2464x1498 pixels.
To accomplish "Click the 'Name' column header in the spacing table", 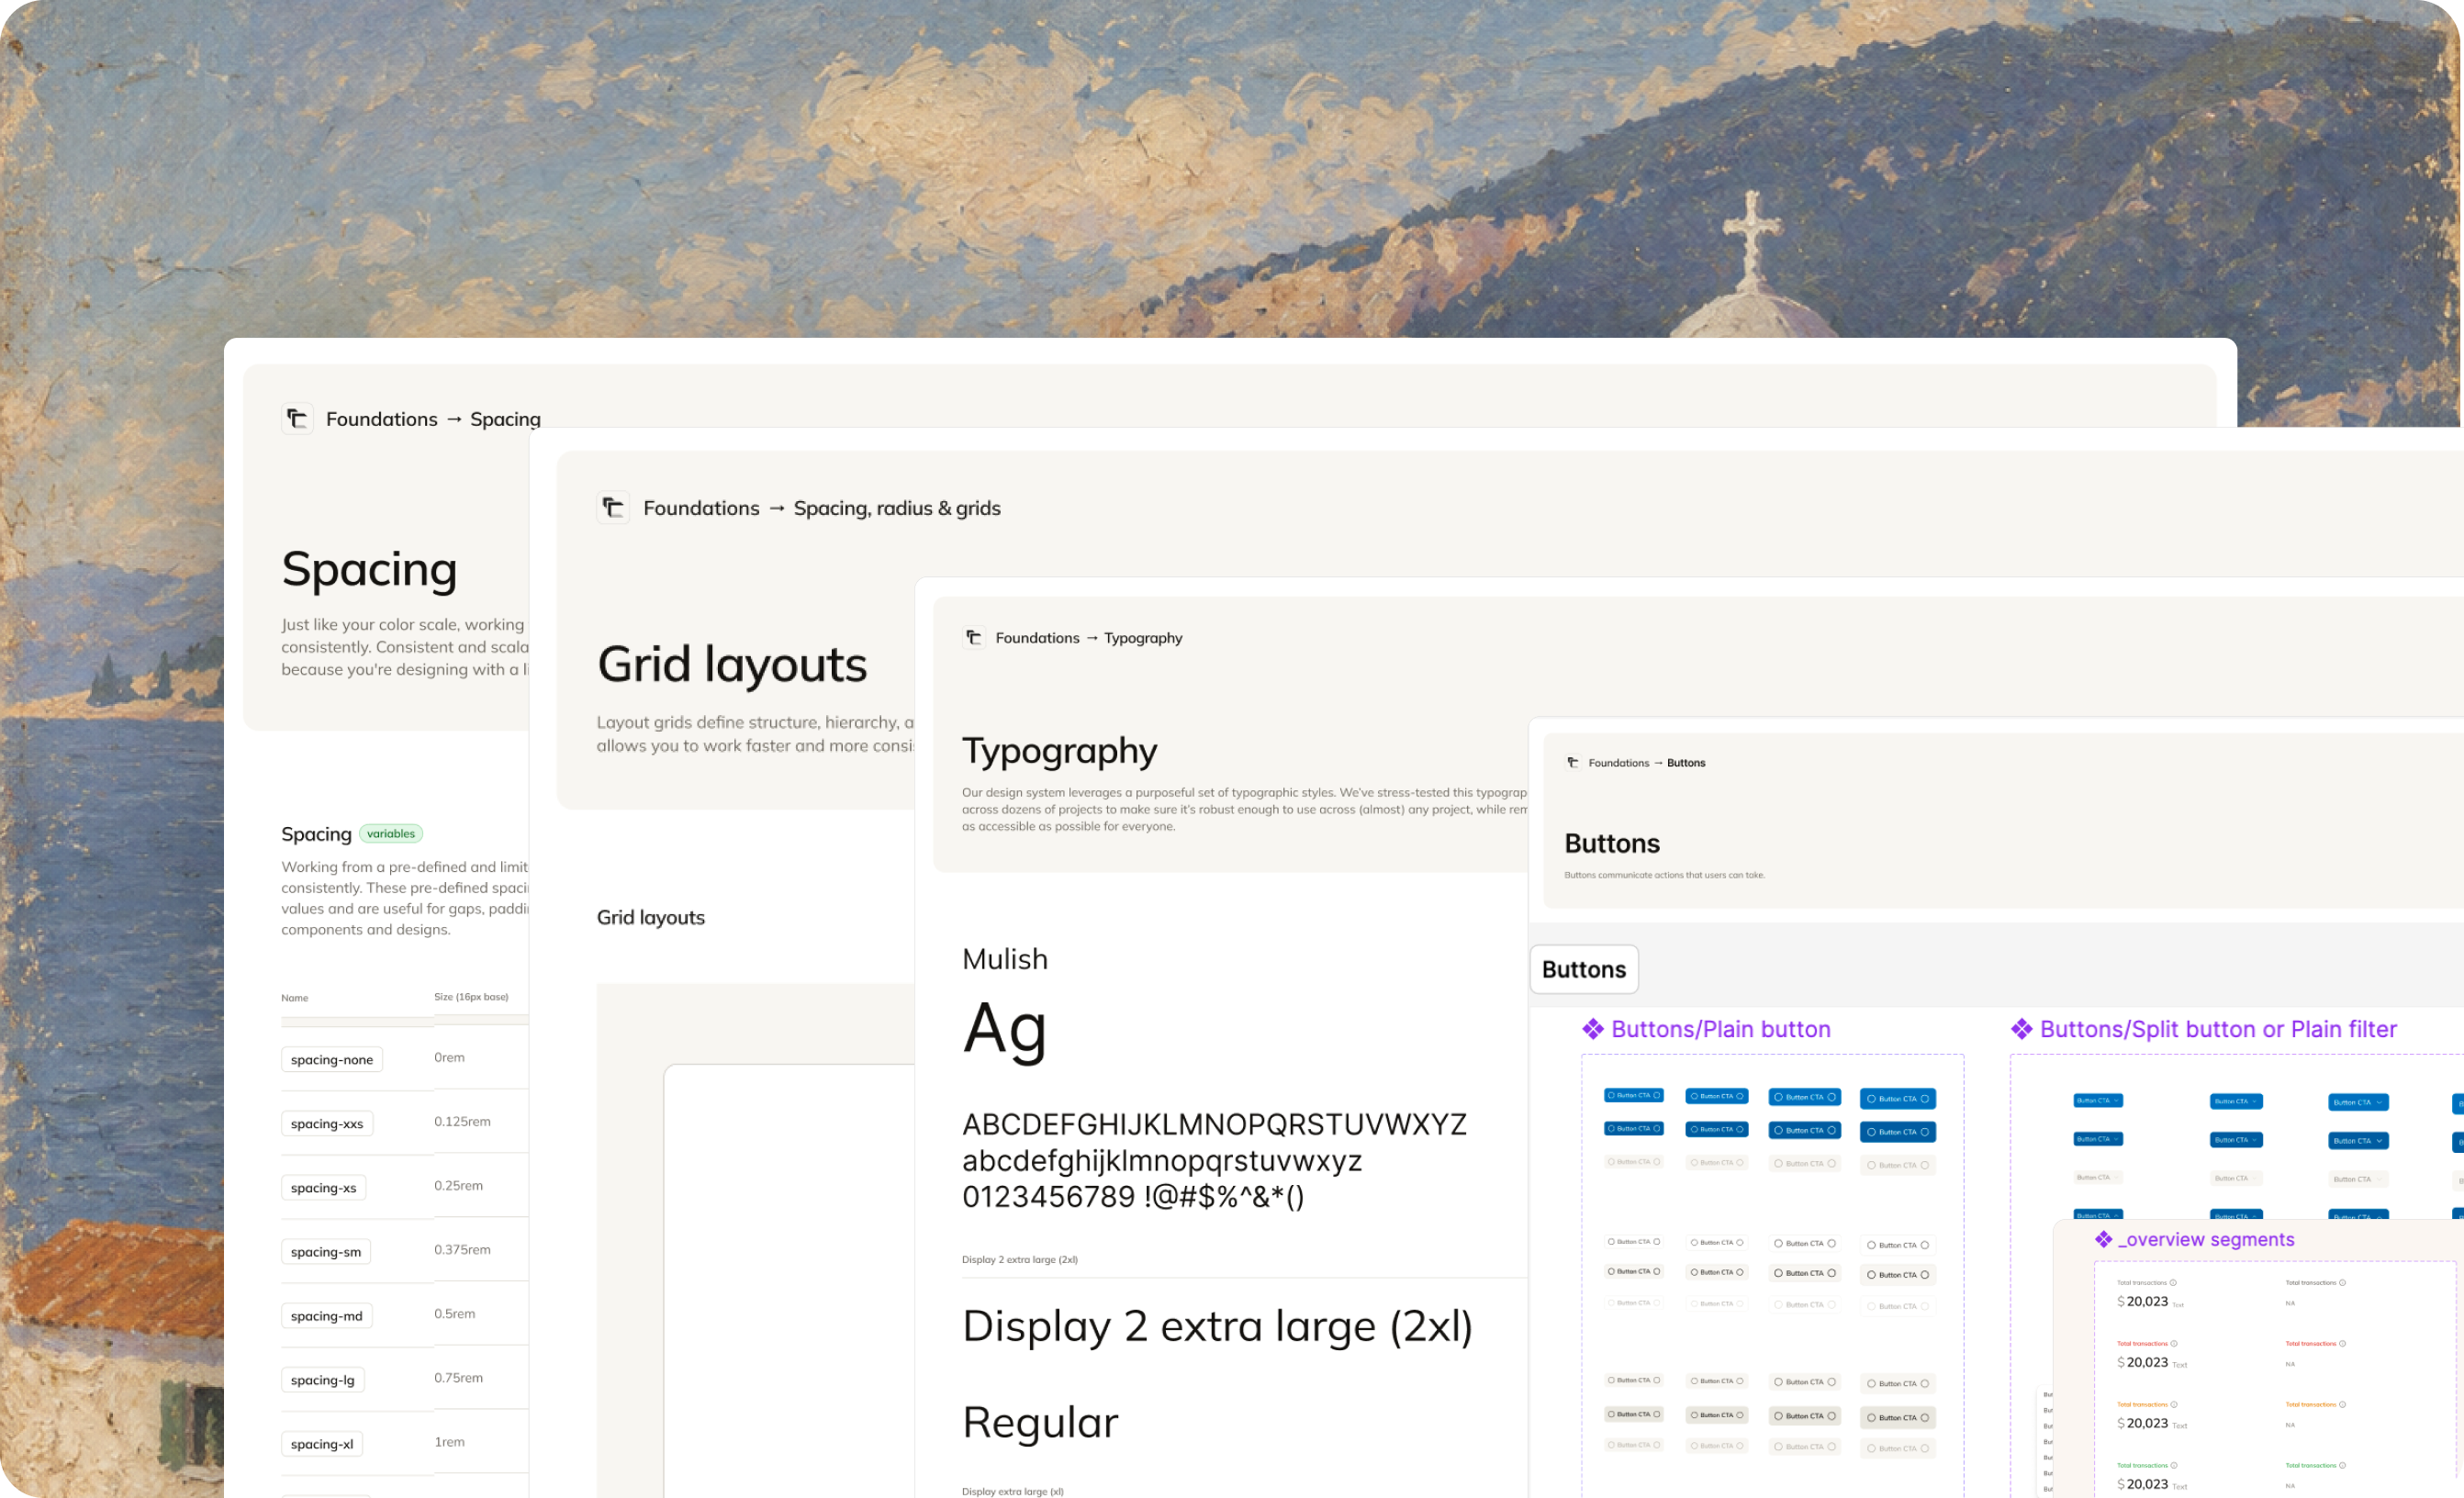I will click(295, 997).
